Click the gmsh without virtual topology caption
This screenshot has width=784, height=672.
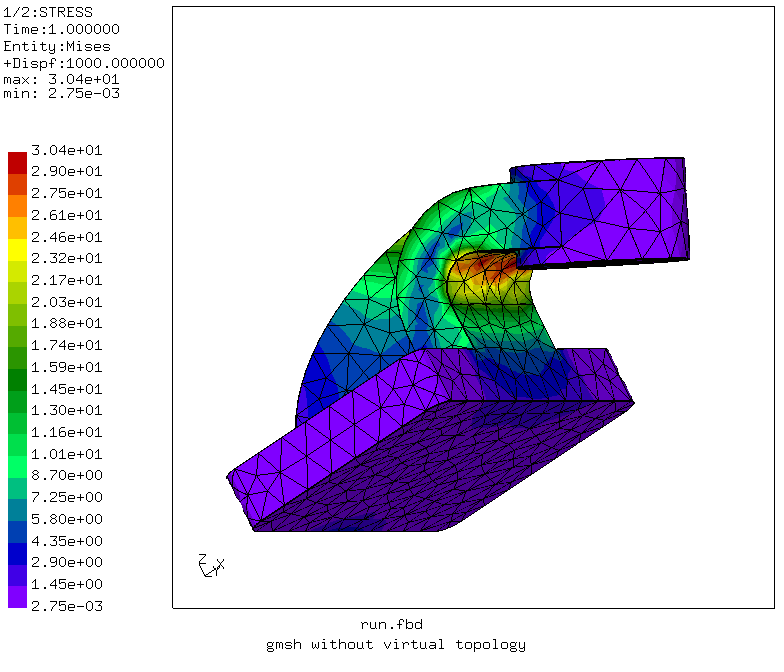396,645
